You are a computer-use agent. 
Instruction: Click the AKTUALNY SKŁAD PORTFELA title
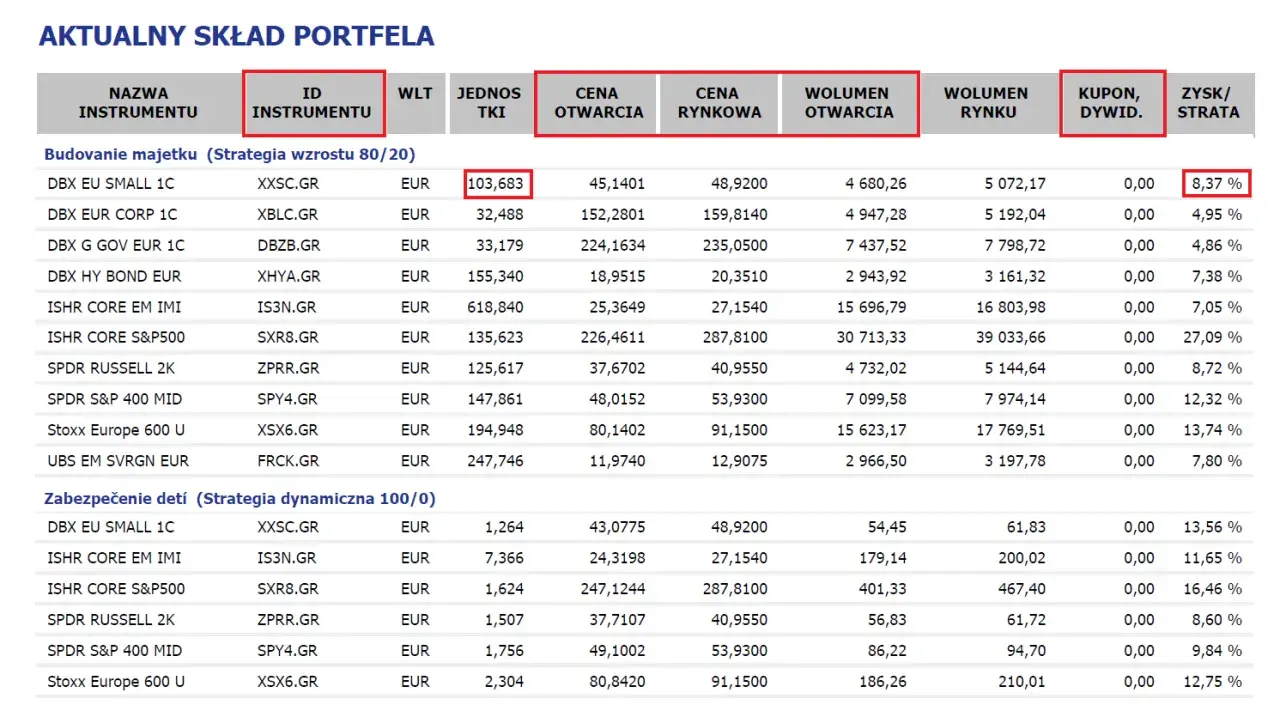click(236, 36)
